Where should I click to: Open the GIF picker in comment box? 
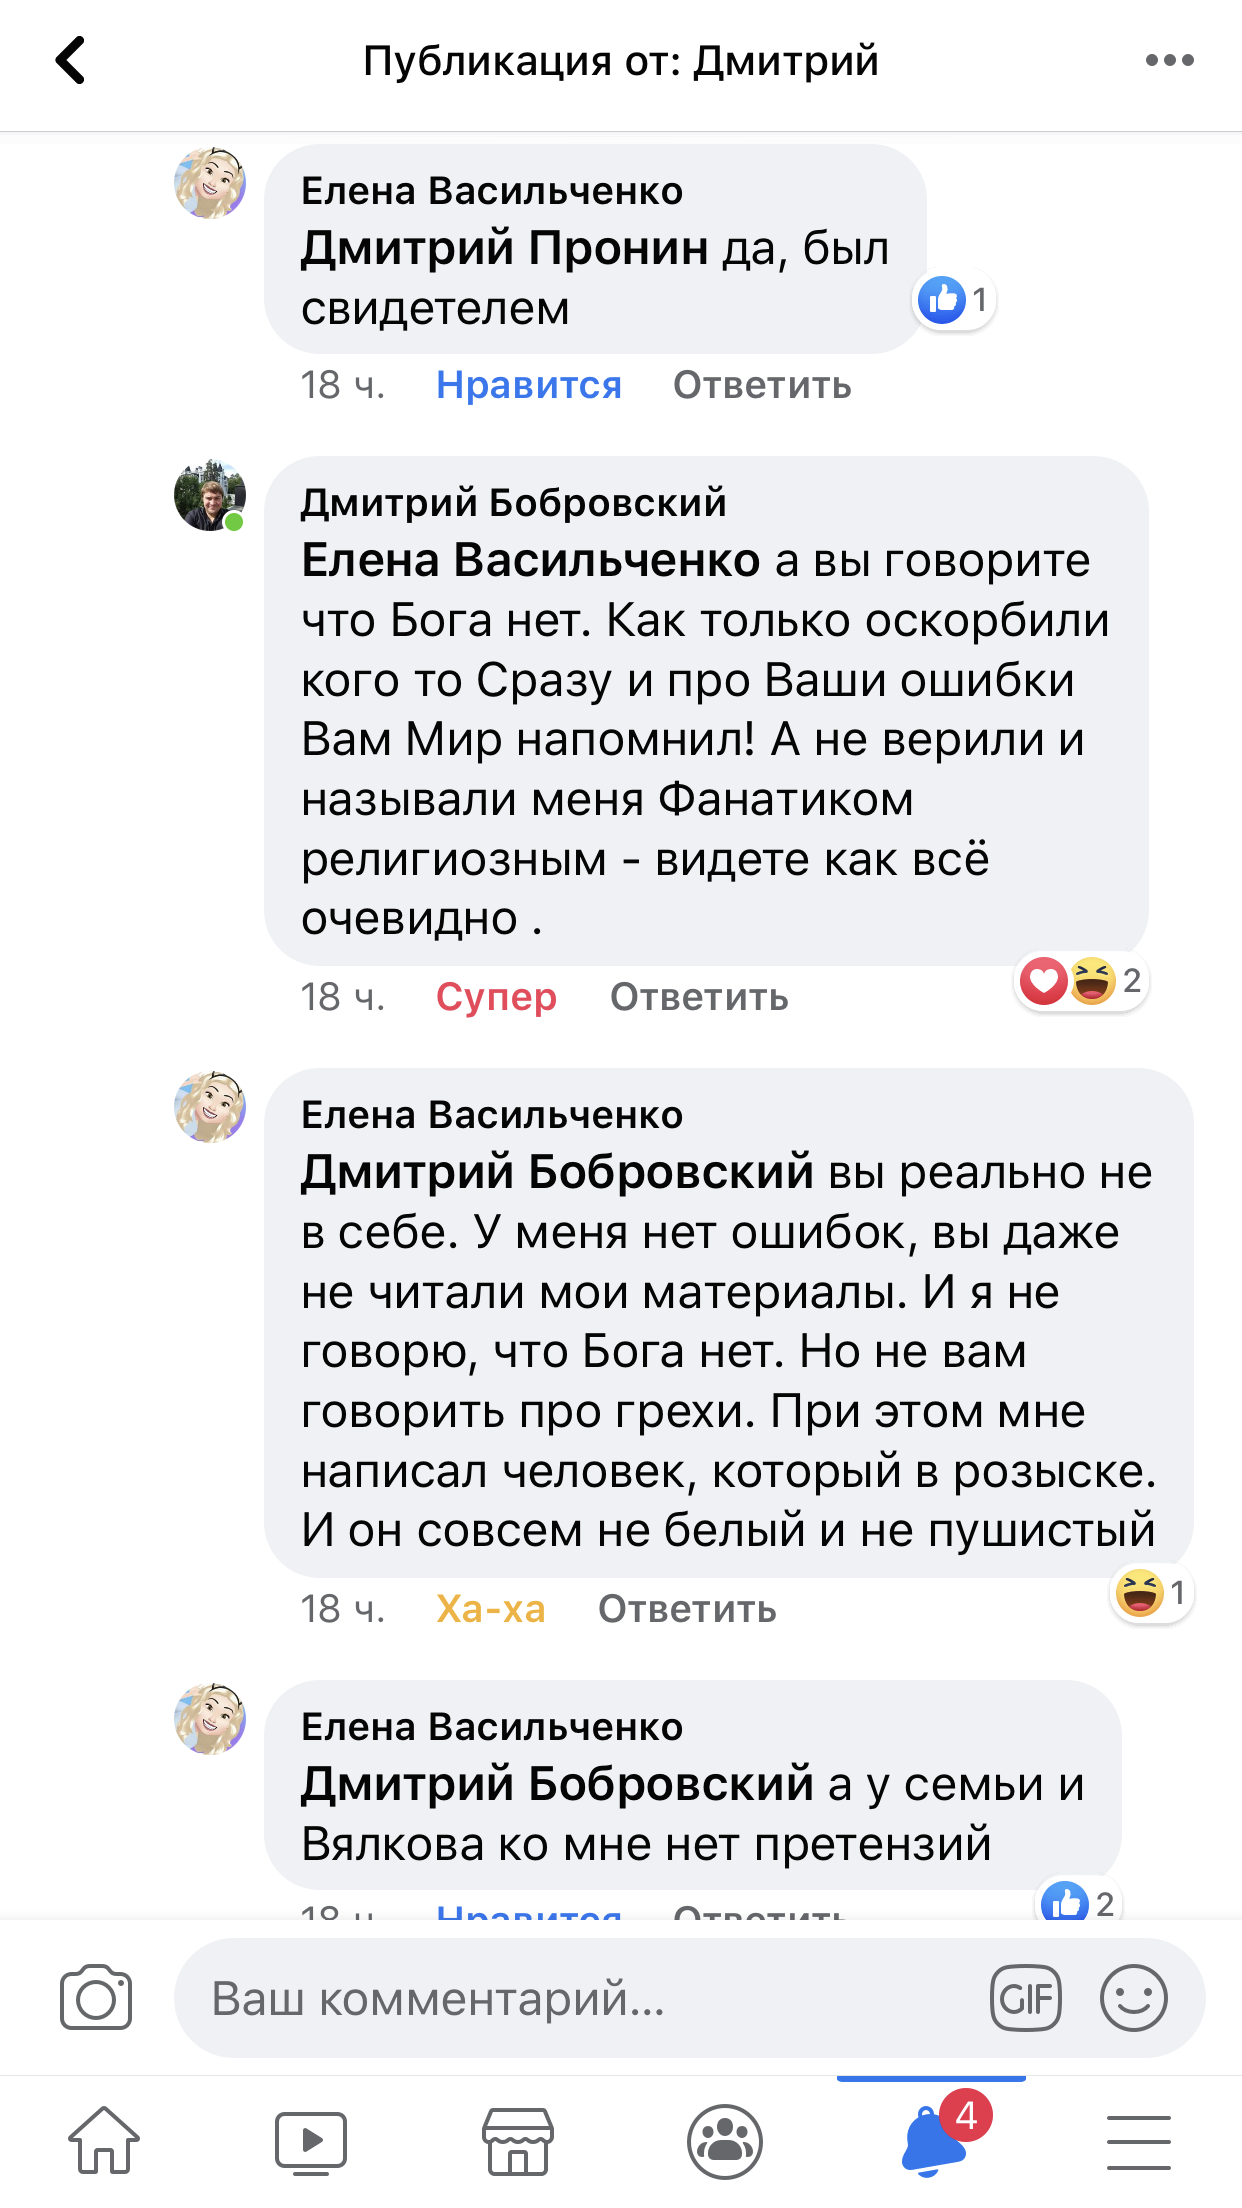tap(1025, 1998)
